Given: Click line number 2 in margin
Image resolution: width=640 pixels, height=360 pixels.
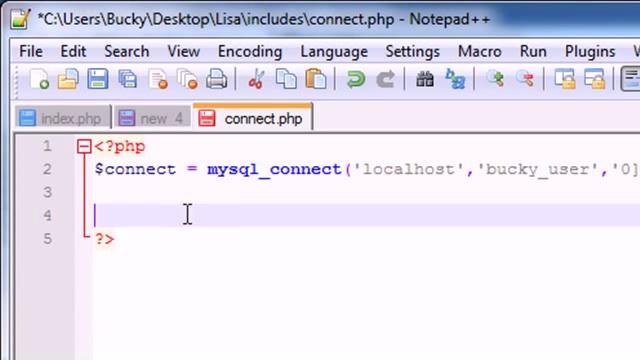Looking at the screenshot, I should [47, 169].
